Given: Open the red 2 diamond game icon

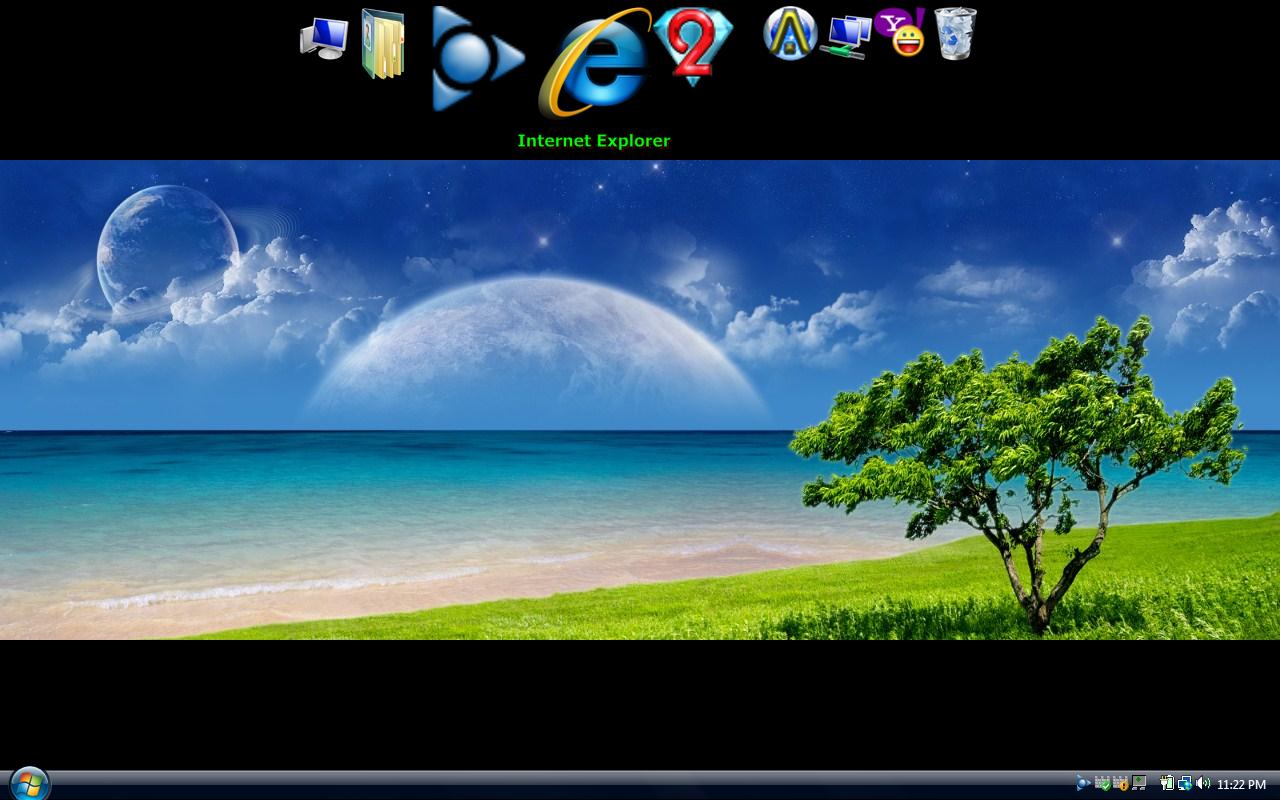Looking at the screenshot, I should [693, 47].
